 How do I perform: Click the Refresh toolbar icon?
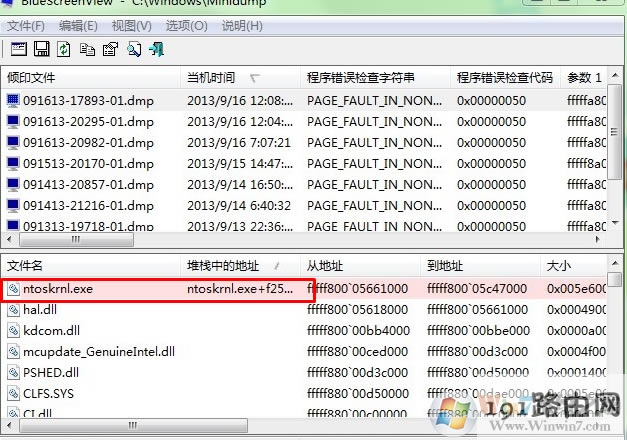click(x=64, y=49)
